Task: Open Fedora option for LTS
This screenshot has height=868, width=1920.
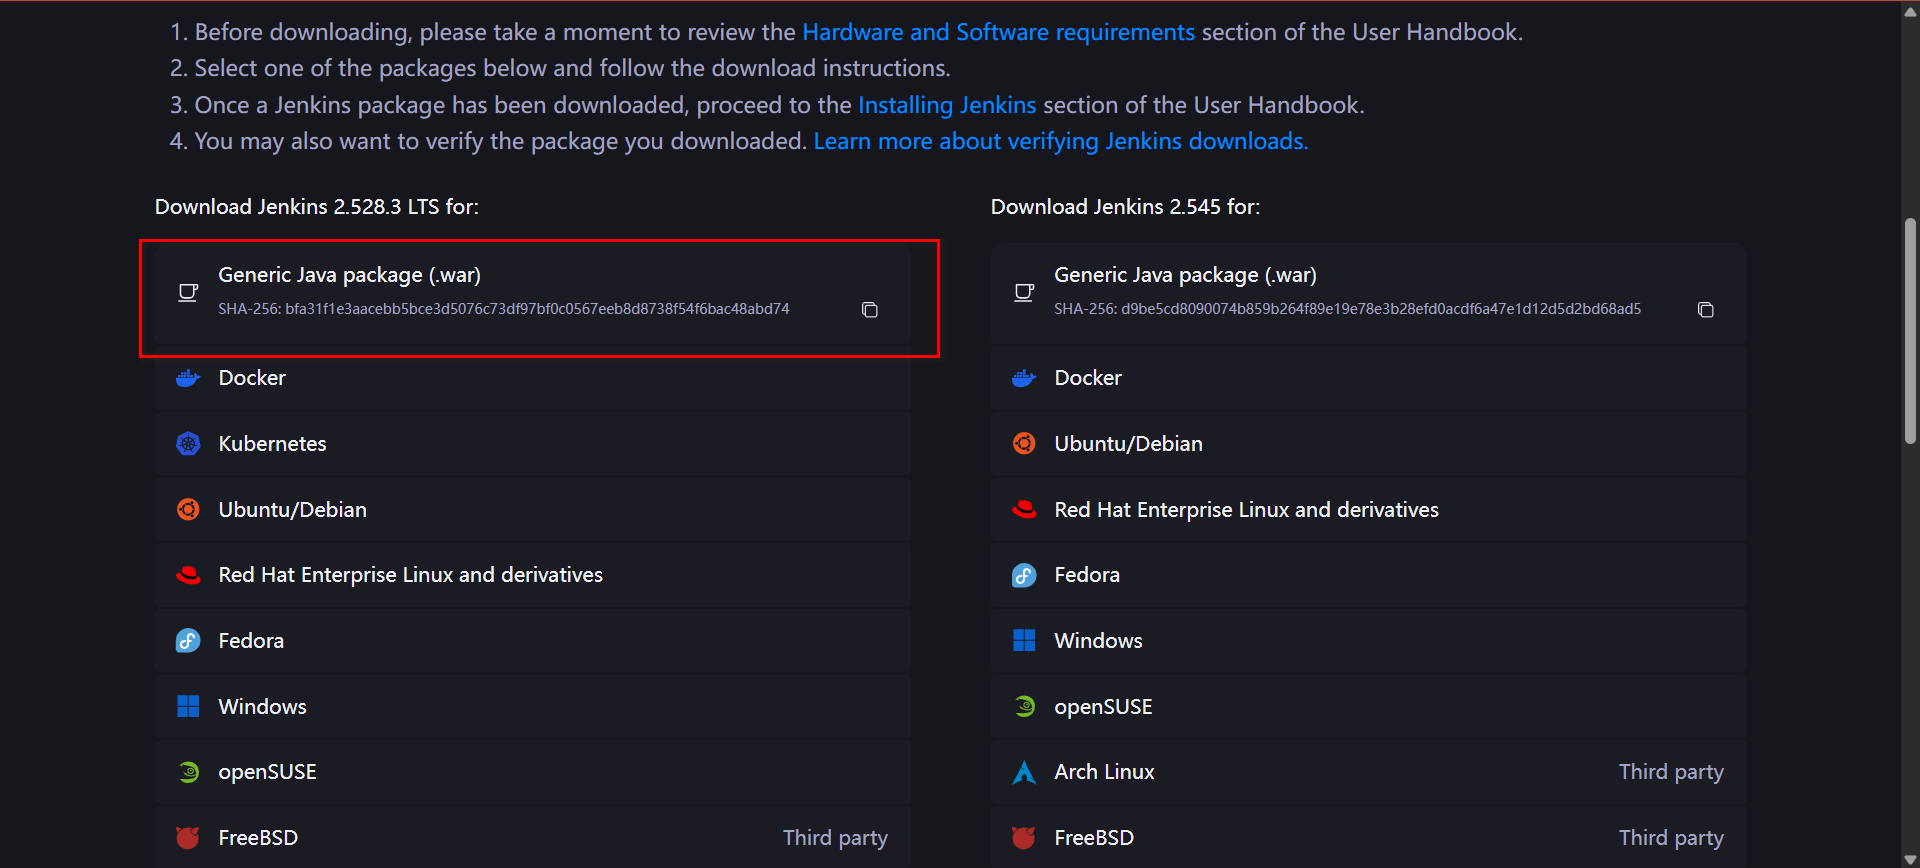Action: (x=533, y=641)
